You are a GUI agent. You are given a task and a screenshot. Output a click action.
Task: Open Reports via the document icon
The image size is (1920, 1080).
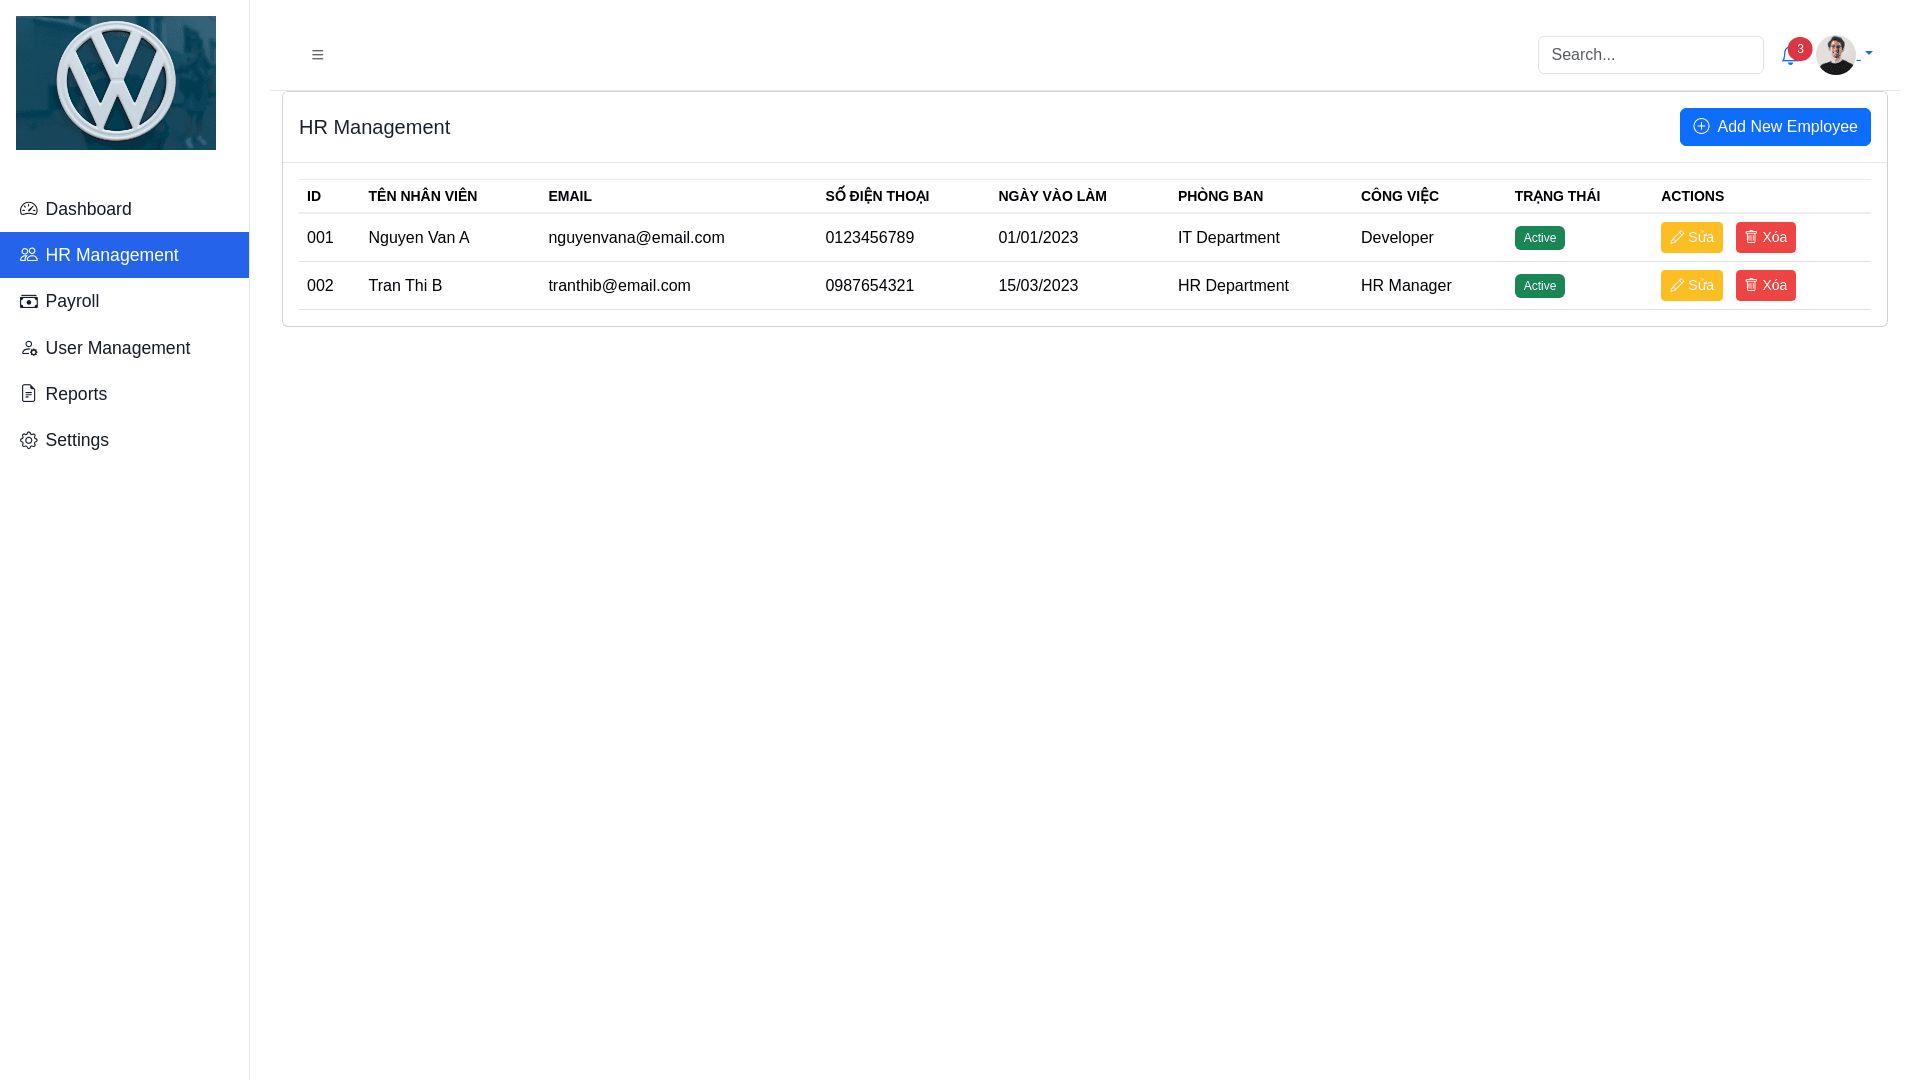coord(28,393)
